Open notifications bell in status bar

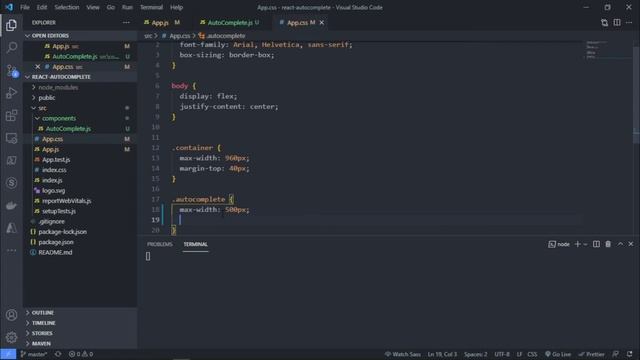pos(629,354)
